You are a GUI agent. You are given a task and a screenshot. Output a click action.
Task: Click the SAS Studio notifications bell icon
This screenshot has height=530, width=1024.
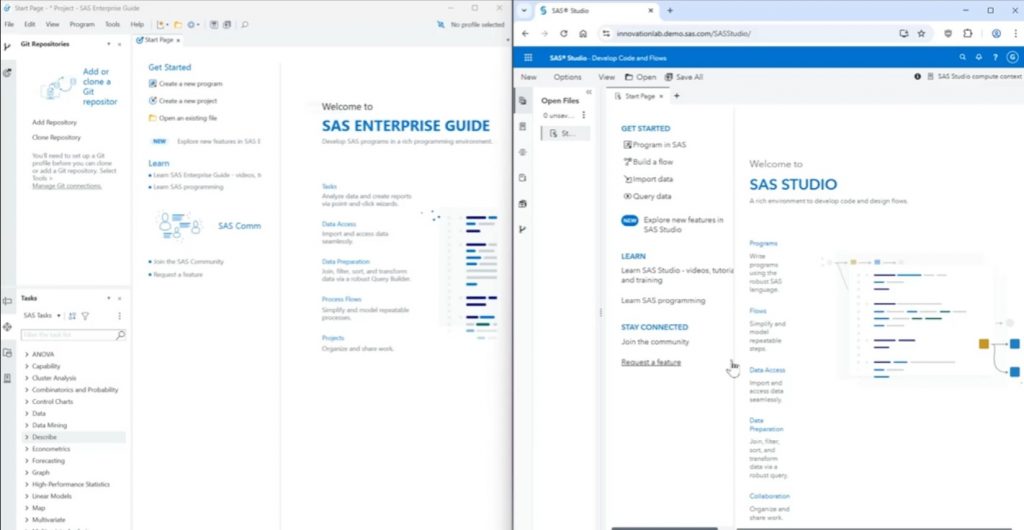[x=978, y=57]
